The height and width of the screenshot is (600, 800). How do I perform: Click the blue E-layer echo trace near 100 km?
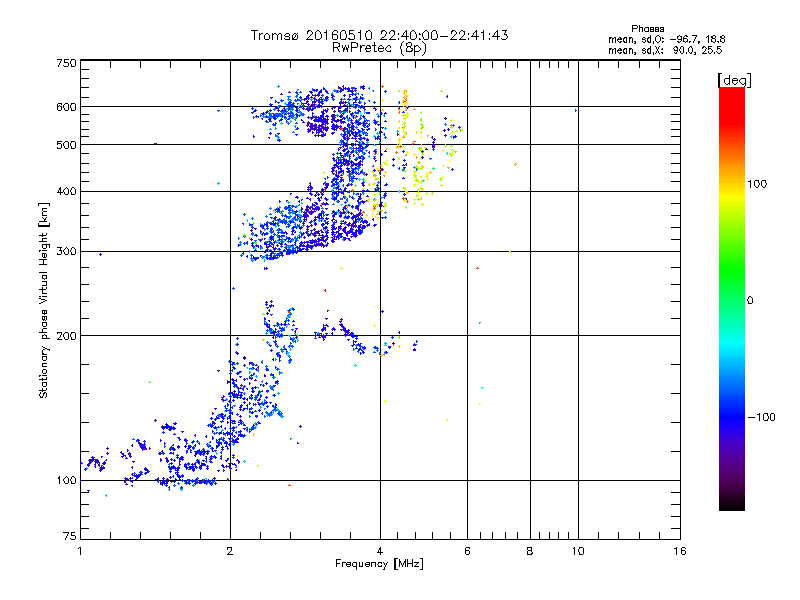[x=186, y=481]
